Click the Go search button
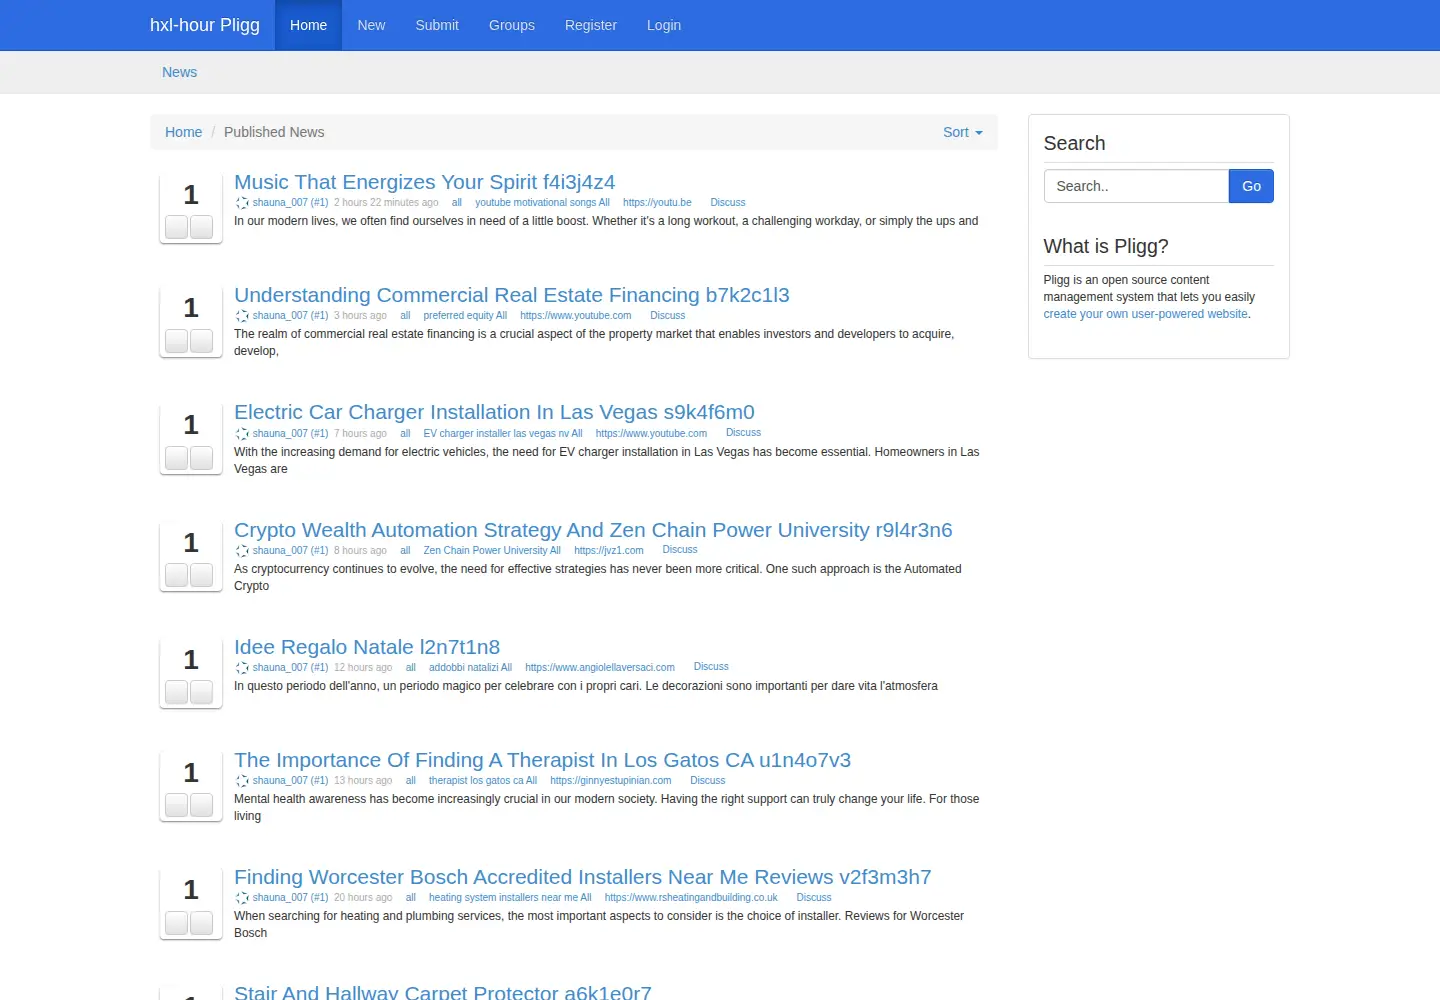This screenshot has height=1000, width=1440. (1251, 186)
